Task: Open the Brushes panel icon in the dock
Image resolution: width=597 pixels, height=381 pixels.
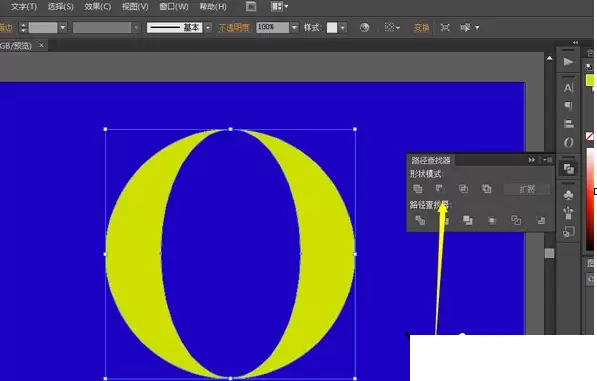Action: point(568,213)
